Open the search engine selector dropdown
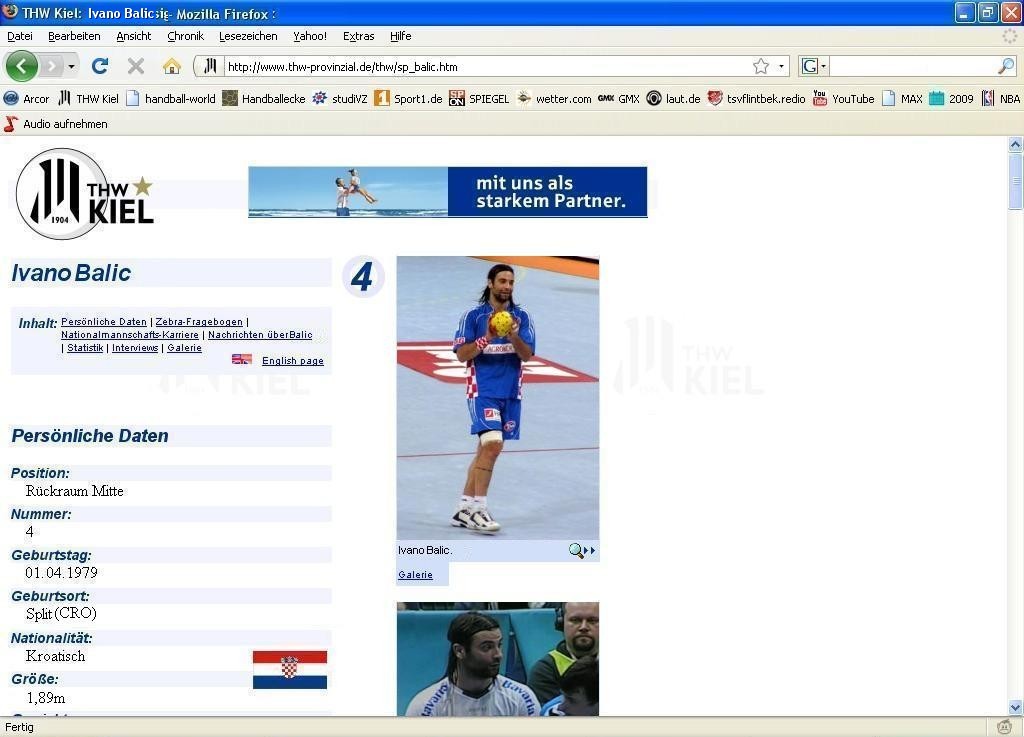Screen dimensions: 1024x737 pyautogui.click(x=813, y=66)
